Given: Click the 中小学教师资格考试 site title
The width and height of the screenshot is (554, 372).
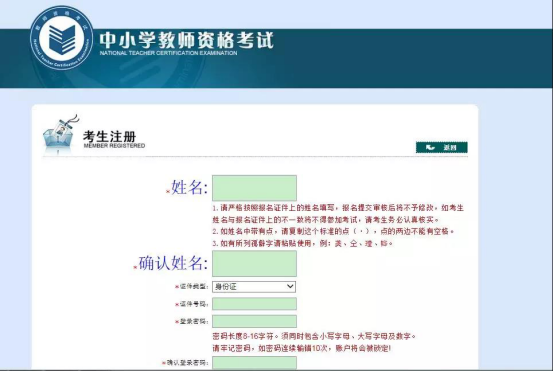Looking at the screenshot, I should (x=186, y=40).
